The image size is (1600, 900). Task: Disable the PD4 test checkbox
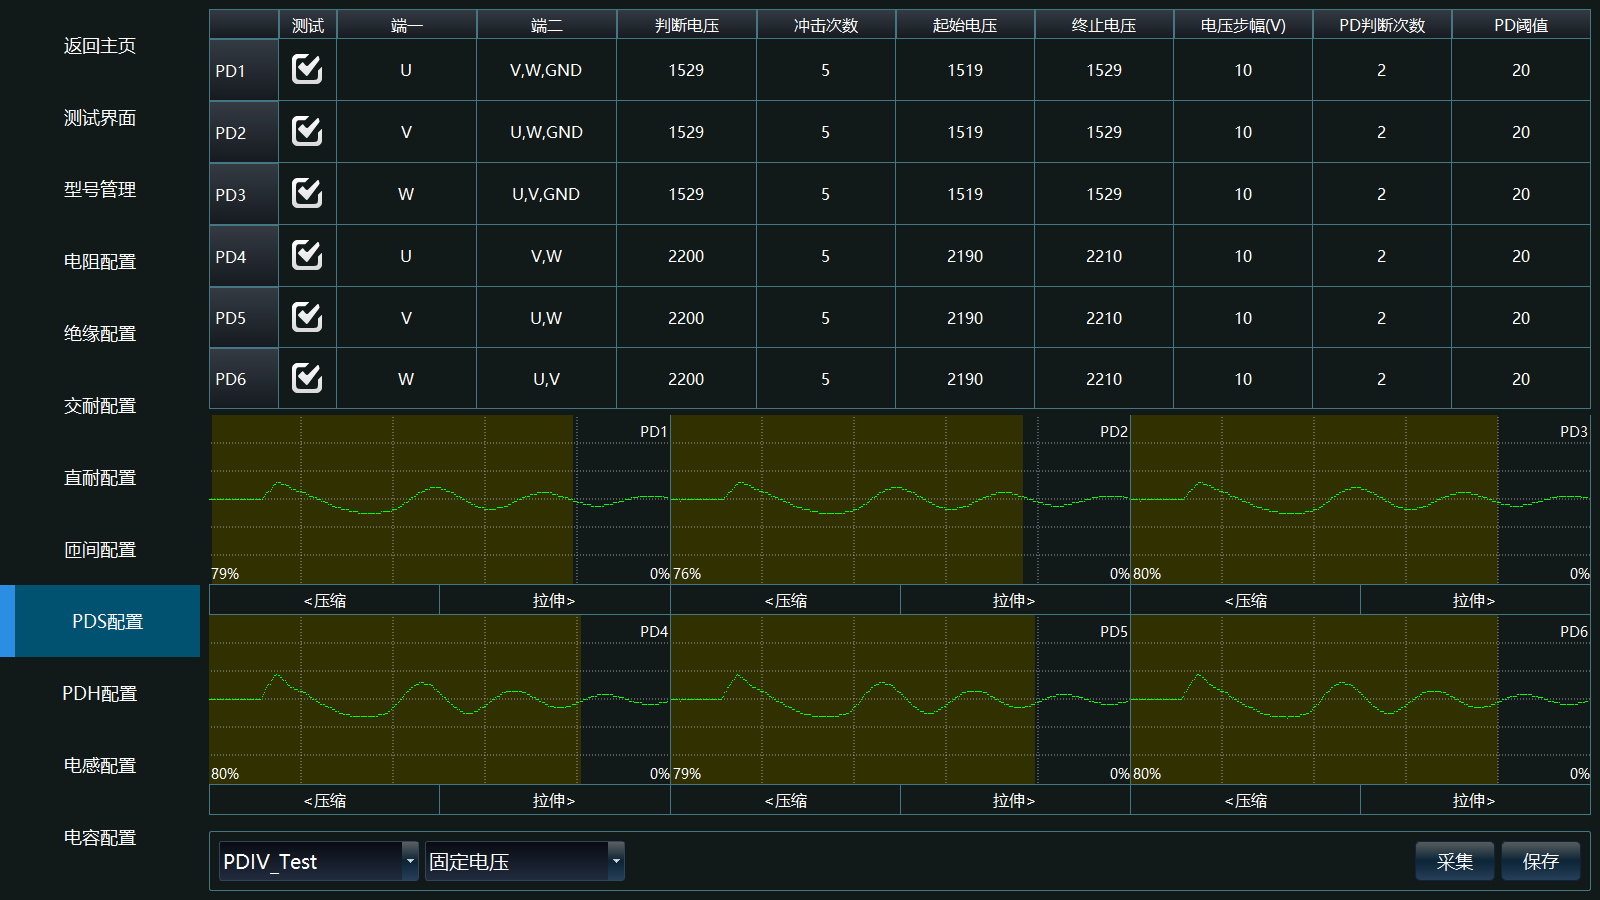[x=307, y=255]
